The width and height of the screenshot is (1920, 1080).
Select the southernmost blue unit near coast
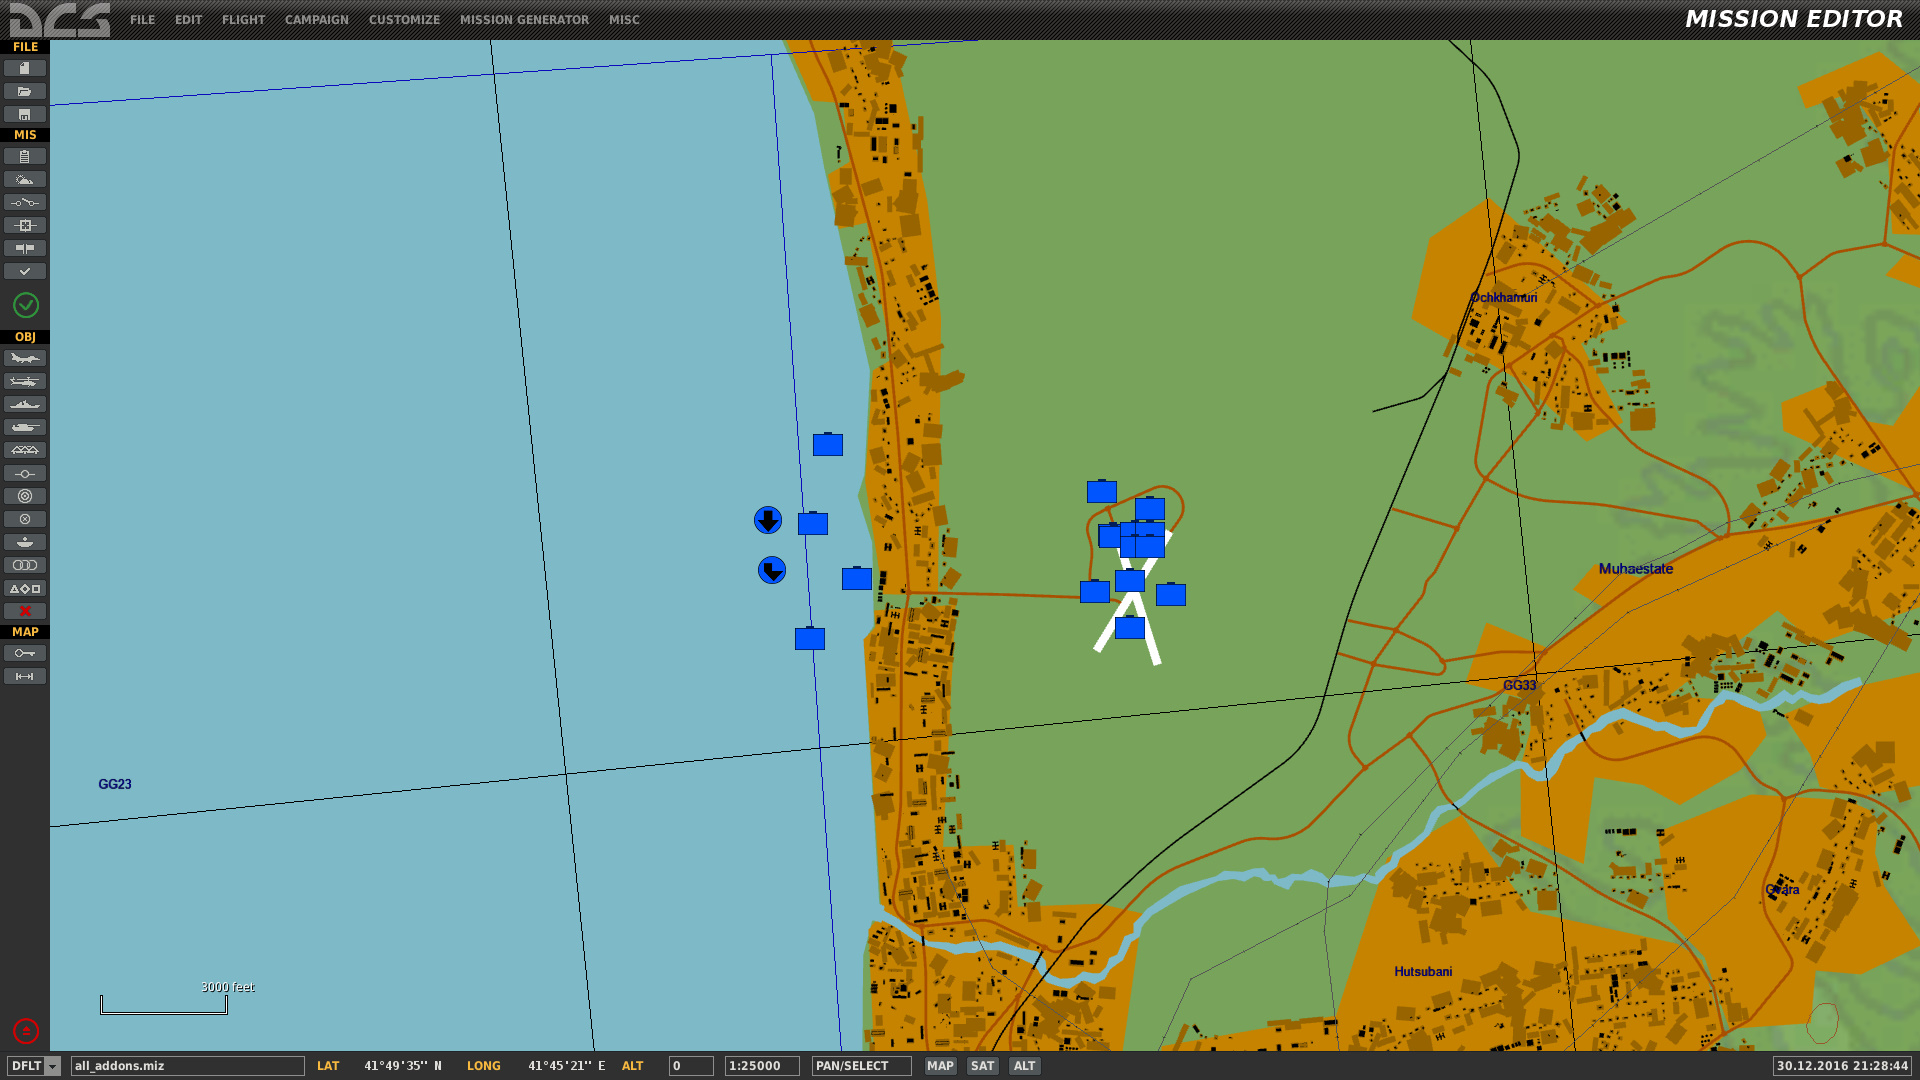[810, 638]
